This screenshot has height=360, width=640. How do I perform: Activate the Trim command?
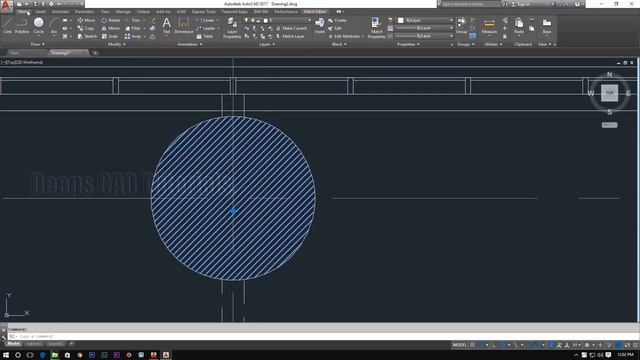[133, 20]
